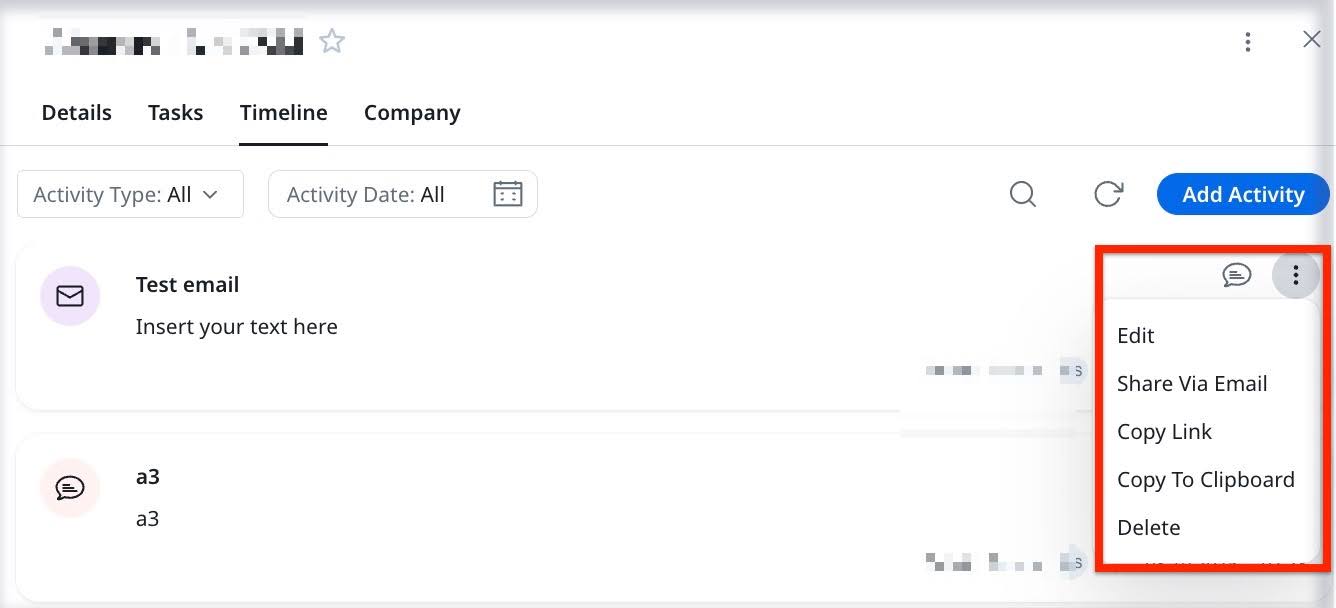Screen dimensions: 1336x608
Task: Select Delete from the activity menu
Action: 1149,528
